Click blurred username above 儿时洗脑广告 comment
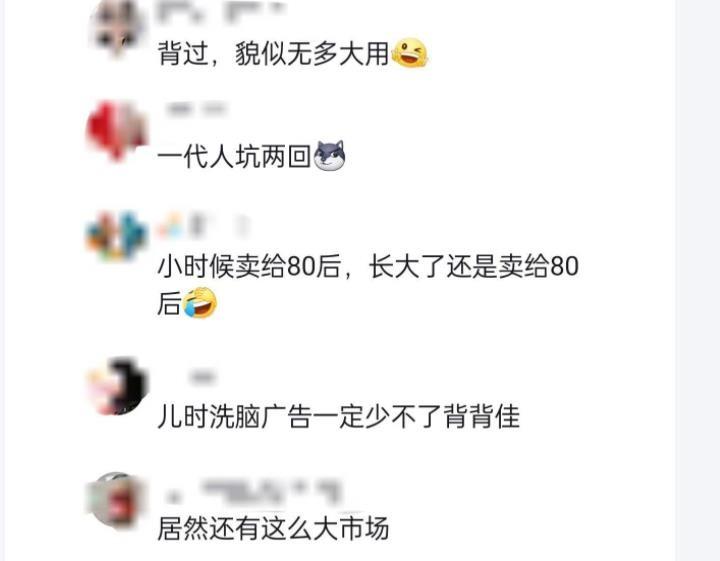 pyautogui.click(x=202, y=377)
